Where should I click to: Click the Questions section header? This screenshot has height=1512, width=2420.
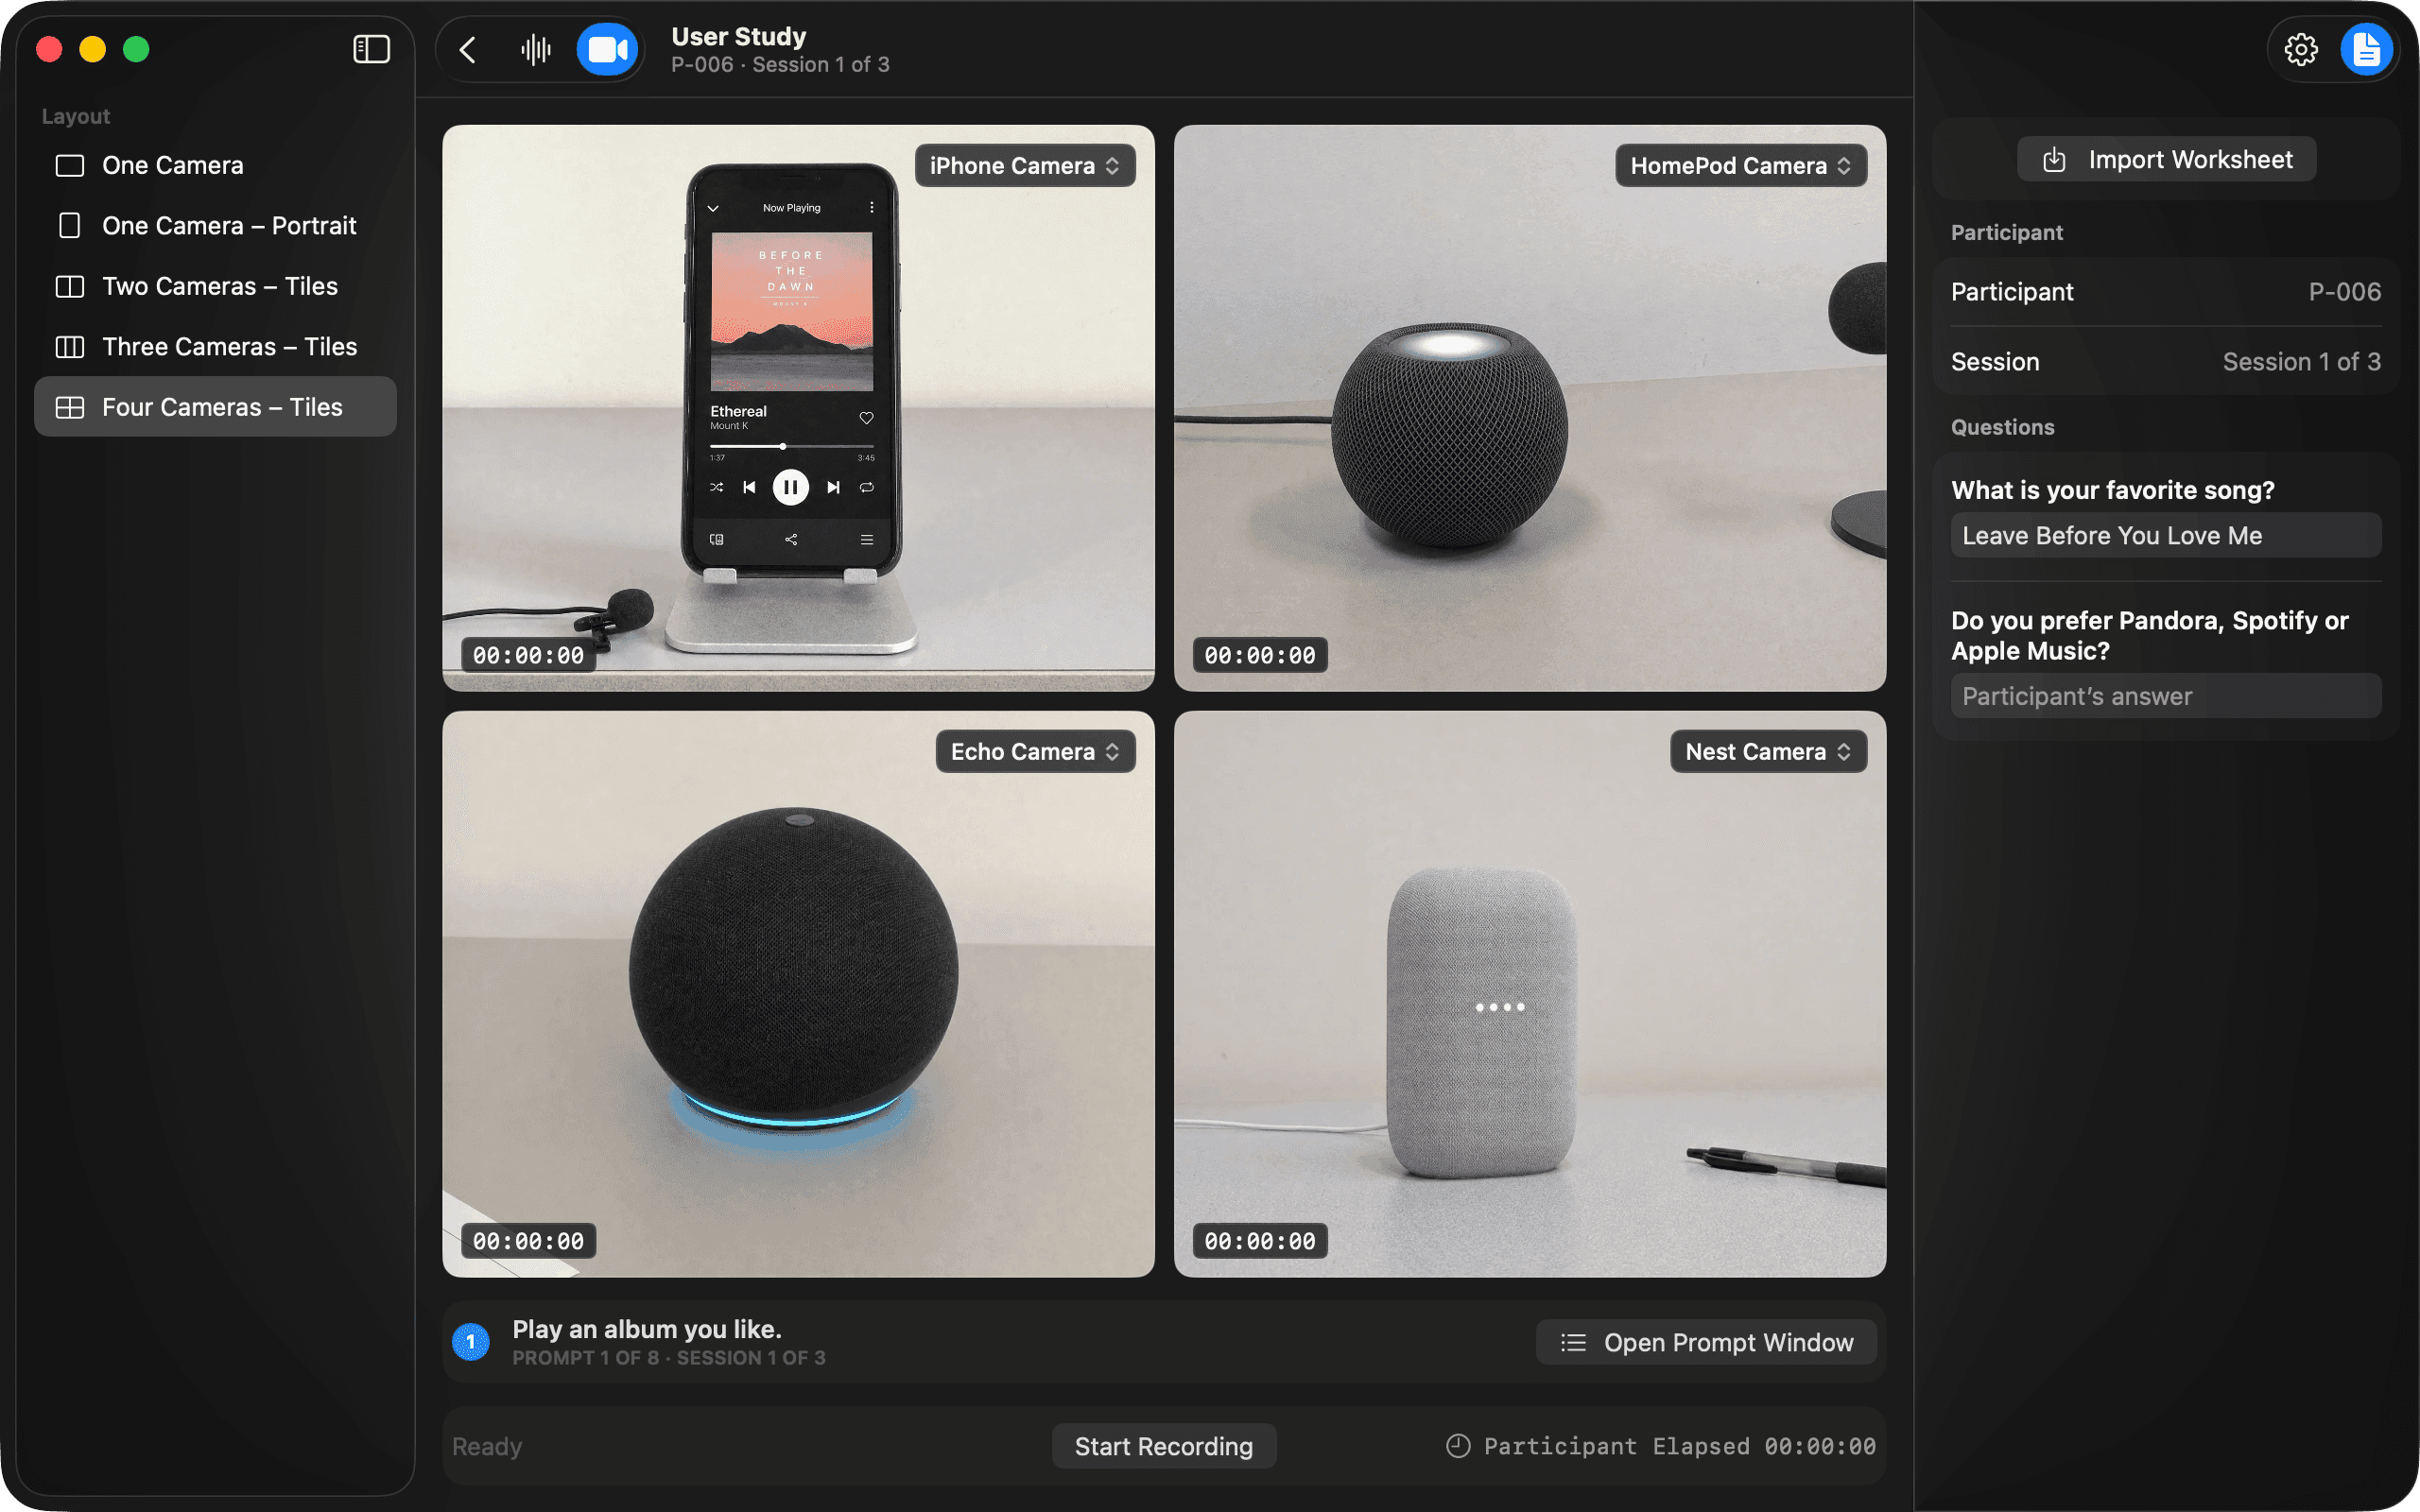2003,427
